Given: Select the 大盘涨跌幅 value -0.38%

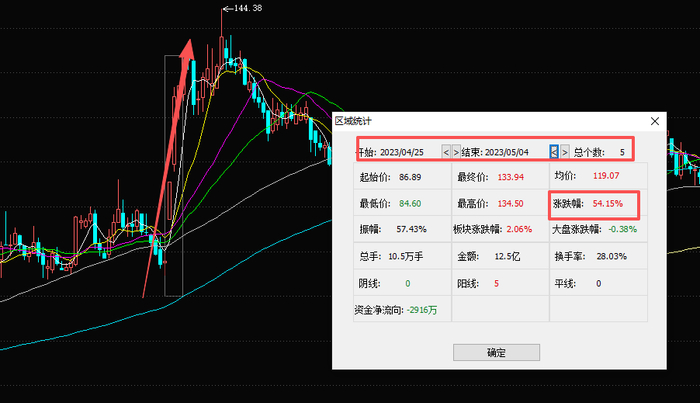Looking at the screenshot, I should 622,229.
